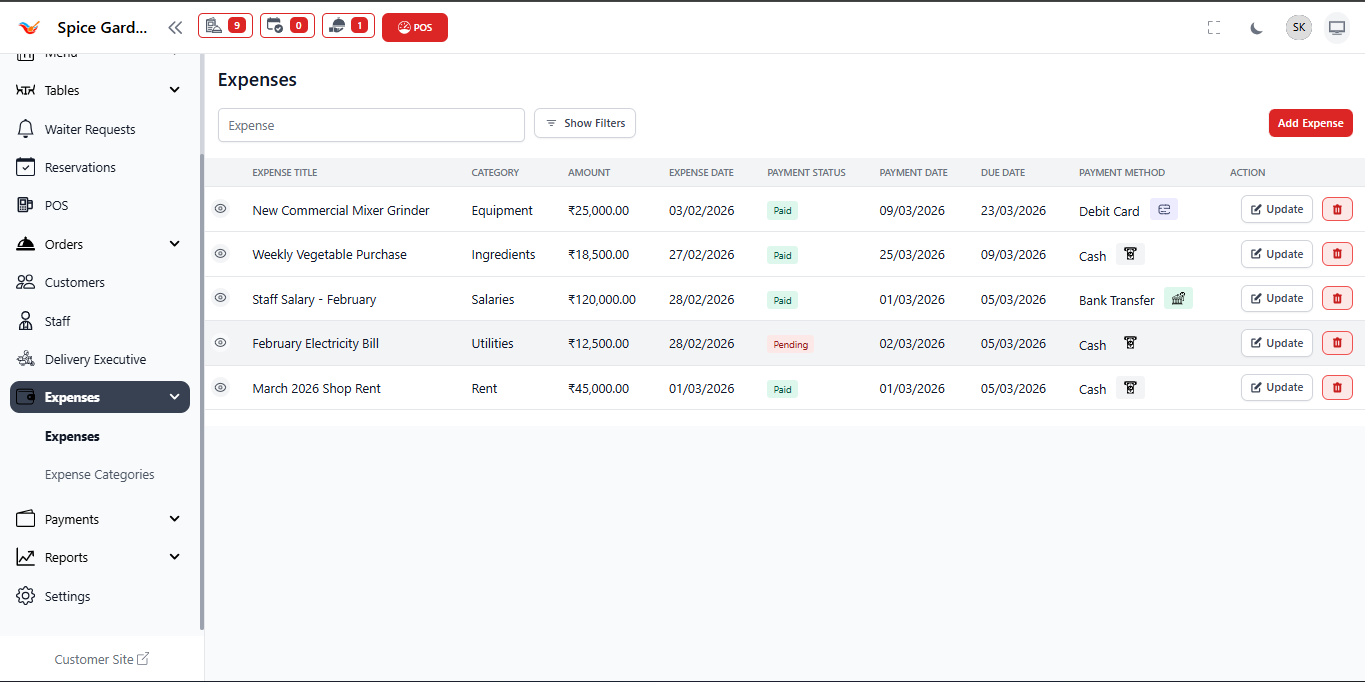The image size is (1365, 682).
Task: Open the reservations notification icon showing 0
Action: point(287,26)
